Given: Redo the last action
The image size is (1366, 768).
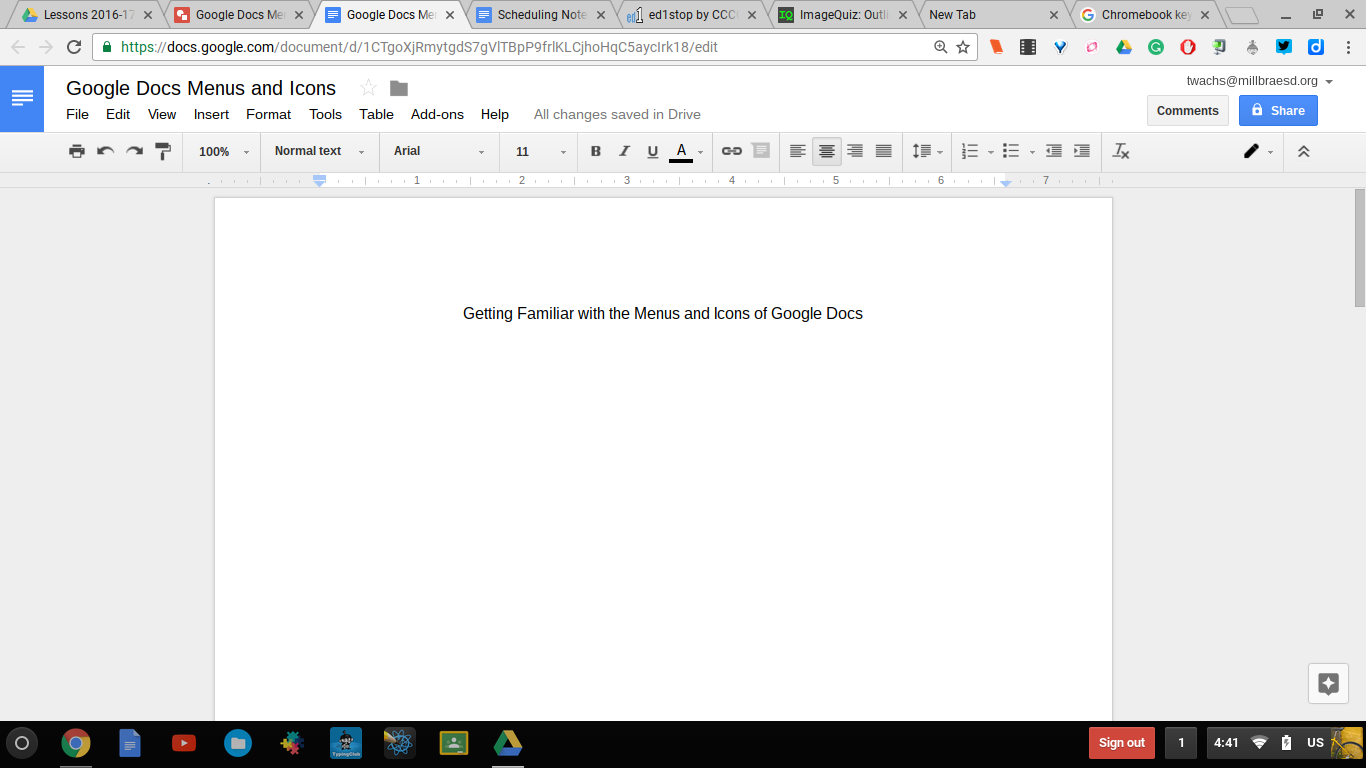Looking at the screenshot, I should [134, 151].
